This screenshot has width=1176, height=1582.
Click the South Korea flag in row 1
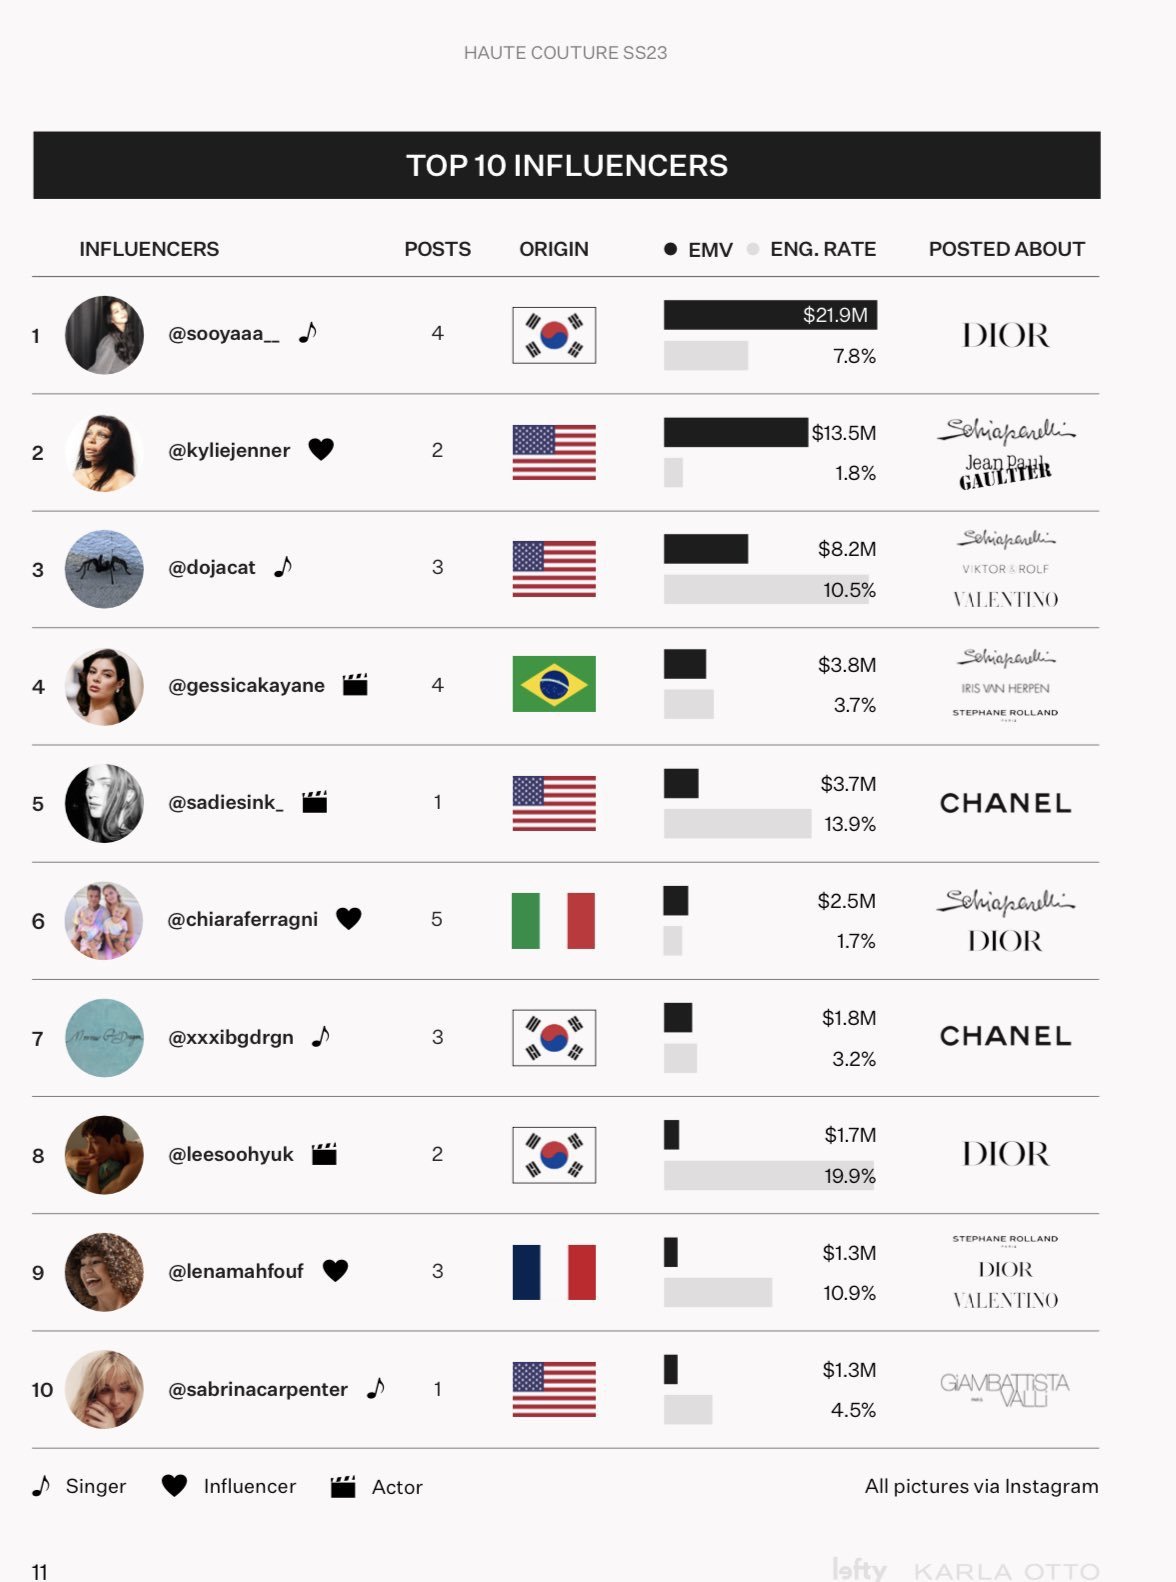(554, 335)
